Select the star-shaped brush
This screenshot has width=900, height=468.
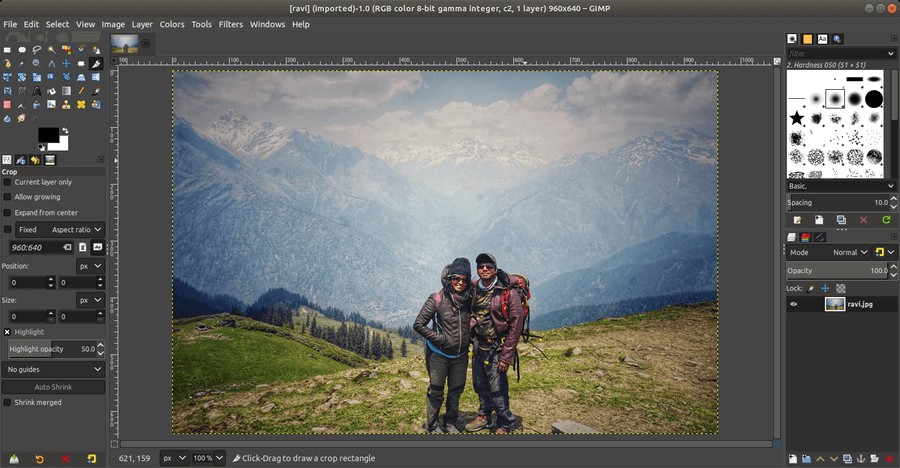[797, 118]
